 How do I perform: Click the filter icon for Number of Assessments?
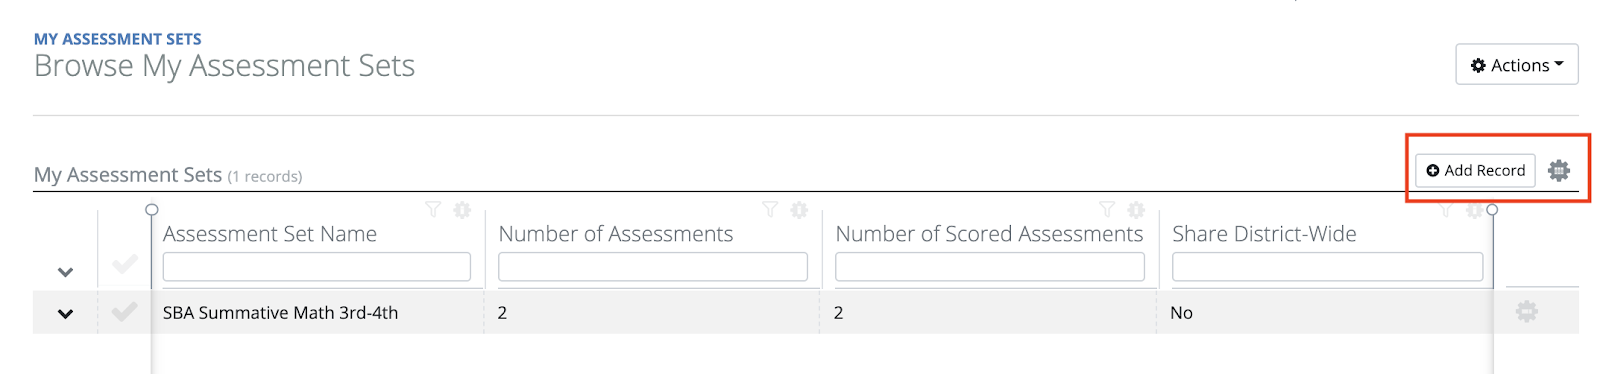[770, 210]
